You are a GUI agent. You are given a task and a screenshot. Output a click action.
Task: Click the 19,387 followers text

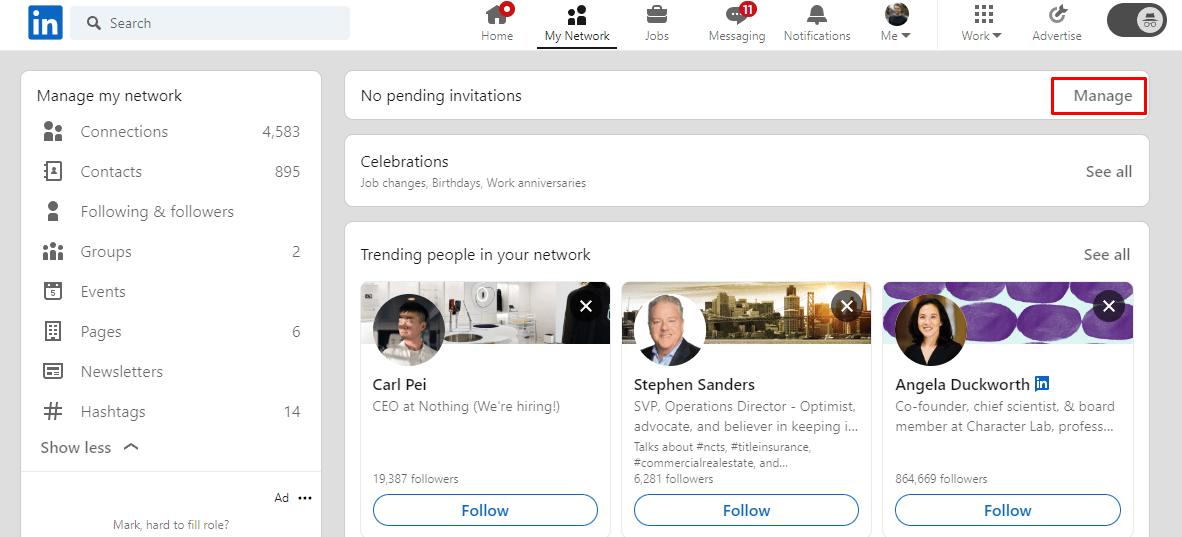(x=415, y=479)
